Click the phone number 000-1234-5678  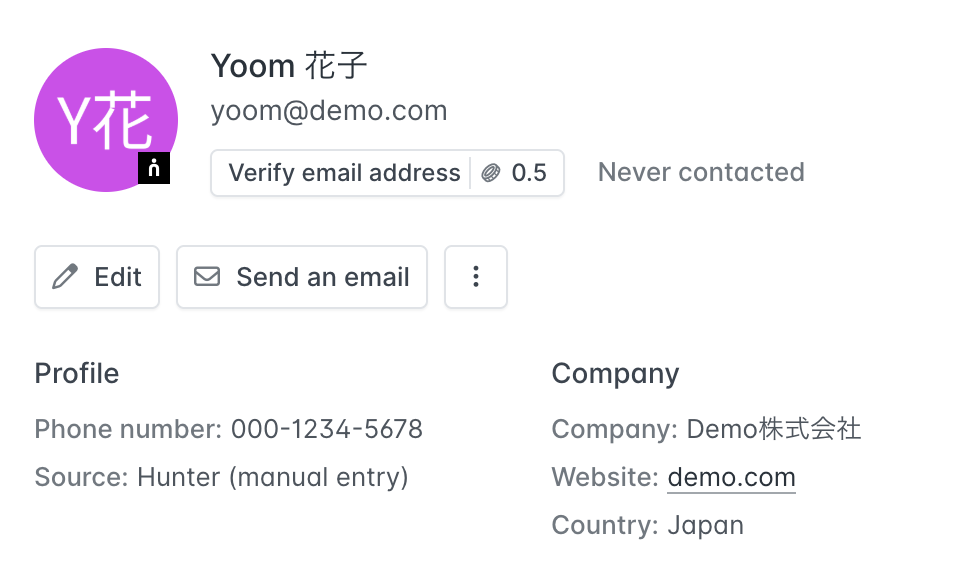click(x=326, y=429)
